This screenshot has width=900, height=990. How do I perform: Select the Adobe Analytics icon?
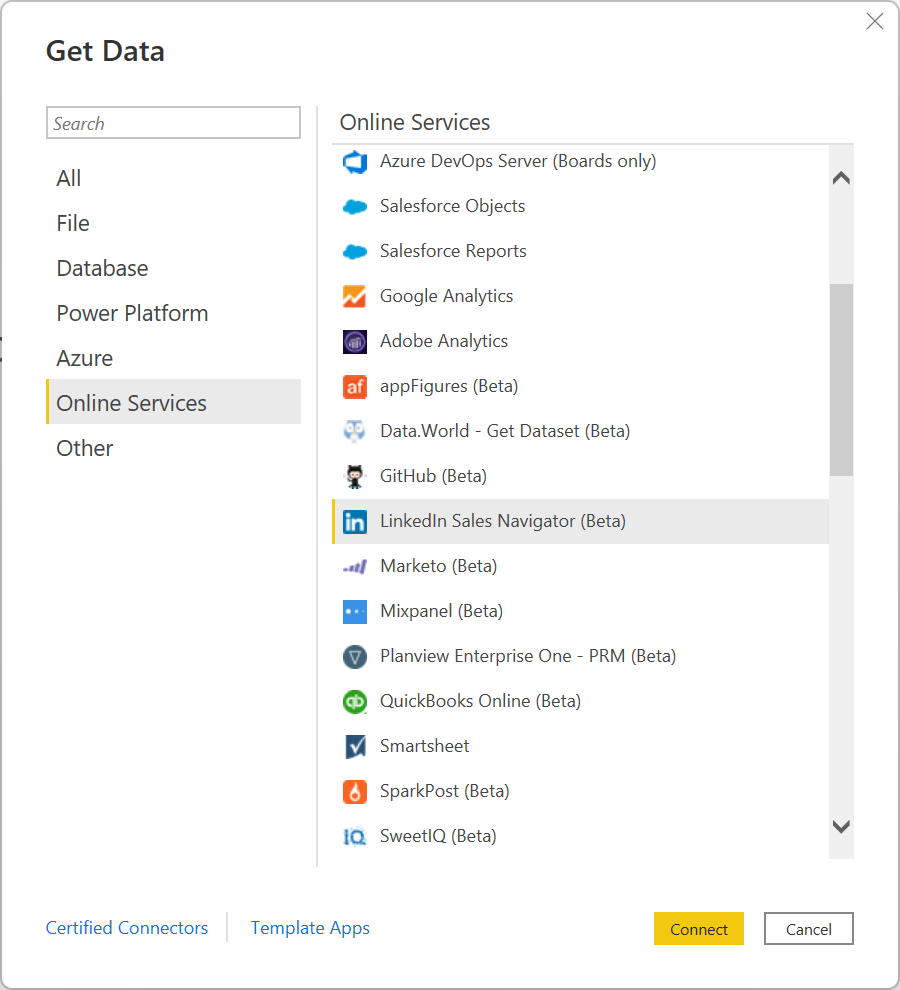pos(355,342)
